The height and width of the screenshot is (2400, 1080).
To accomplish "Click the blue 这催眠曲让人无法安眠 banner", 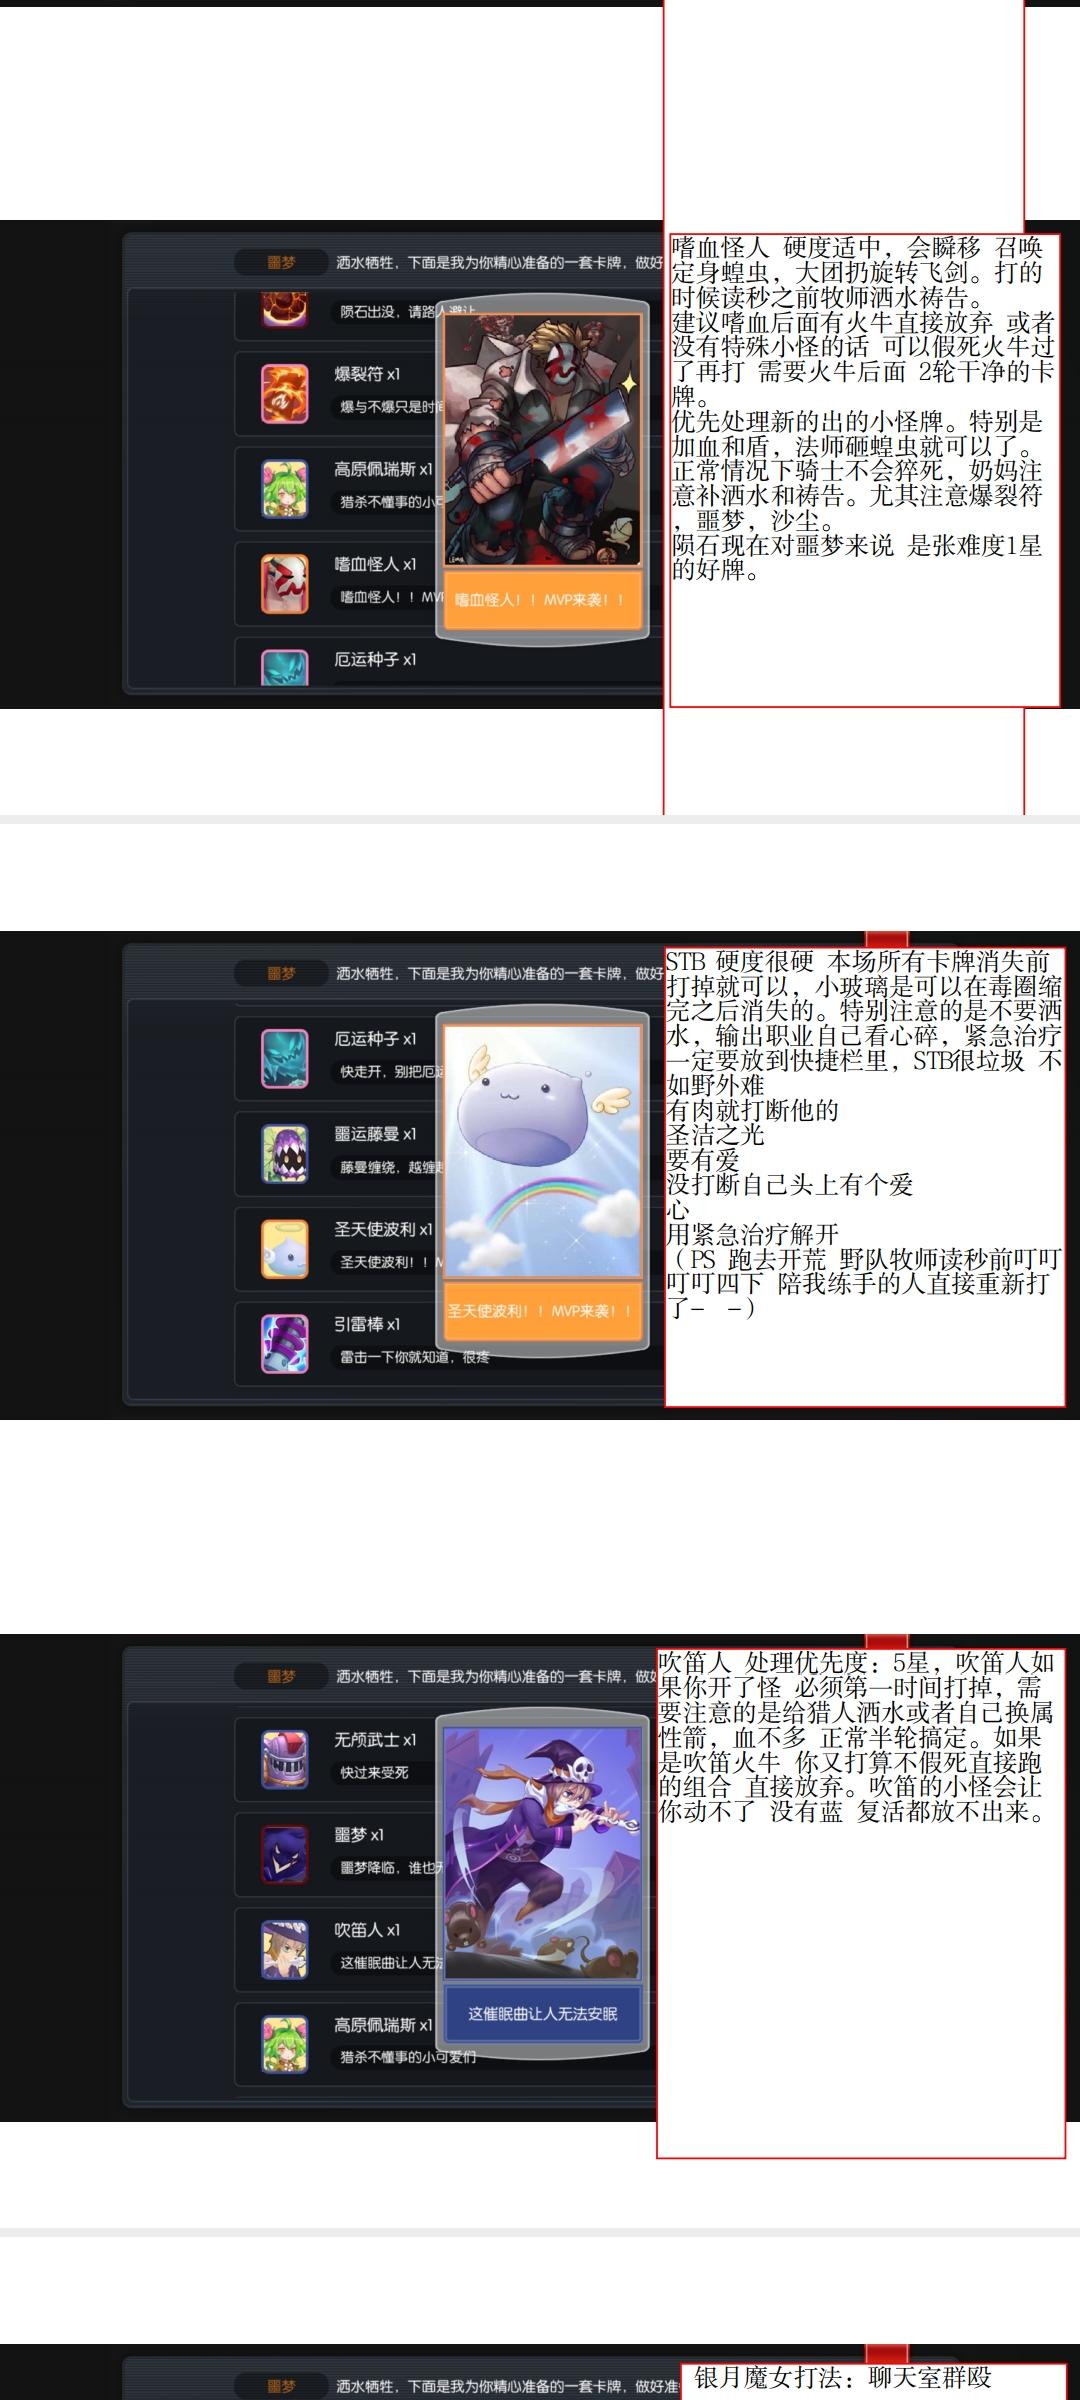I will 543,2014.
